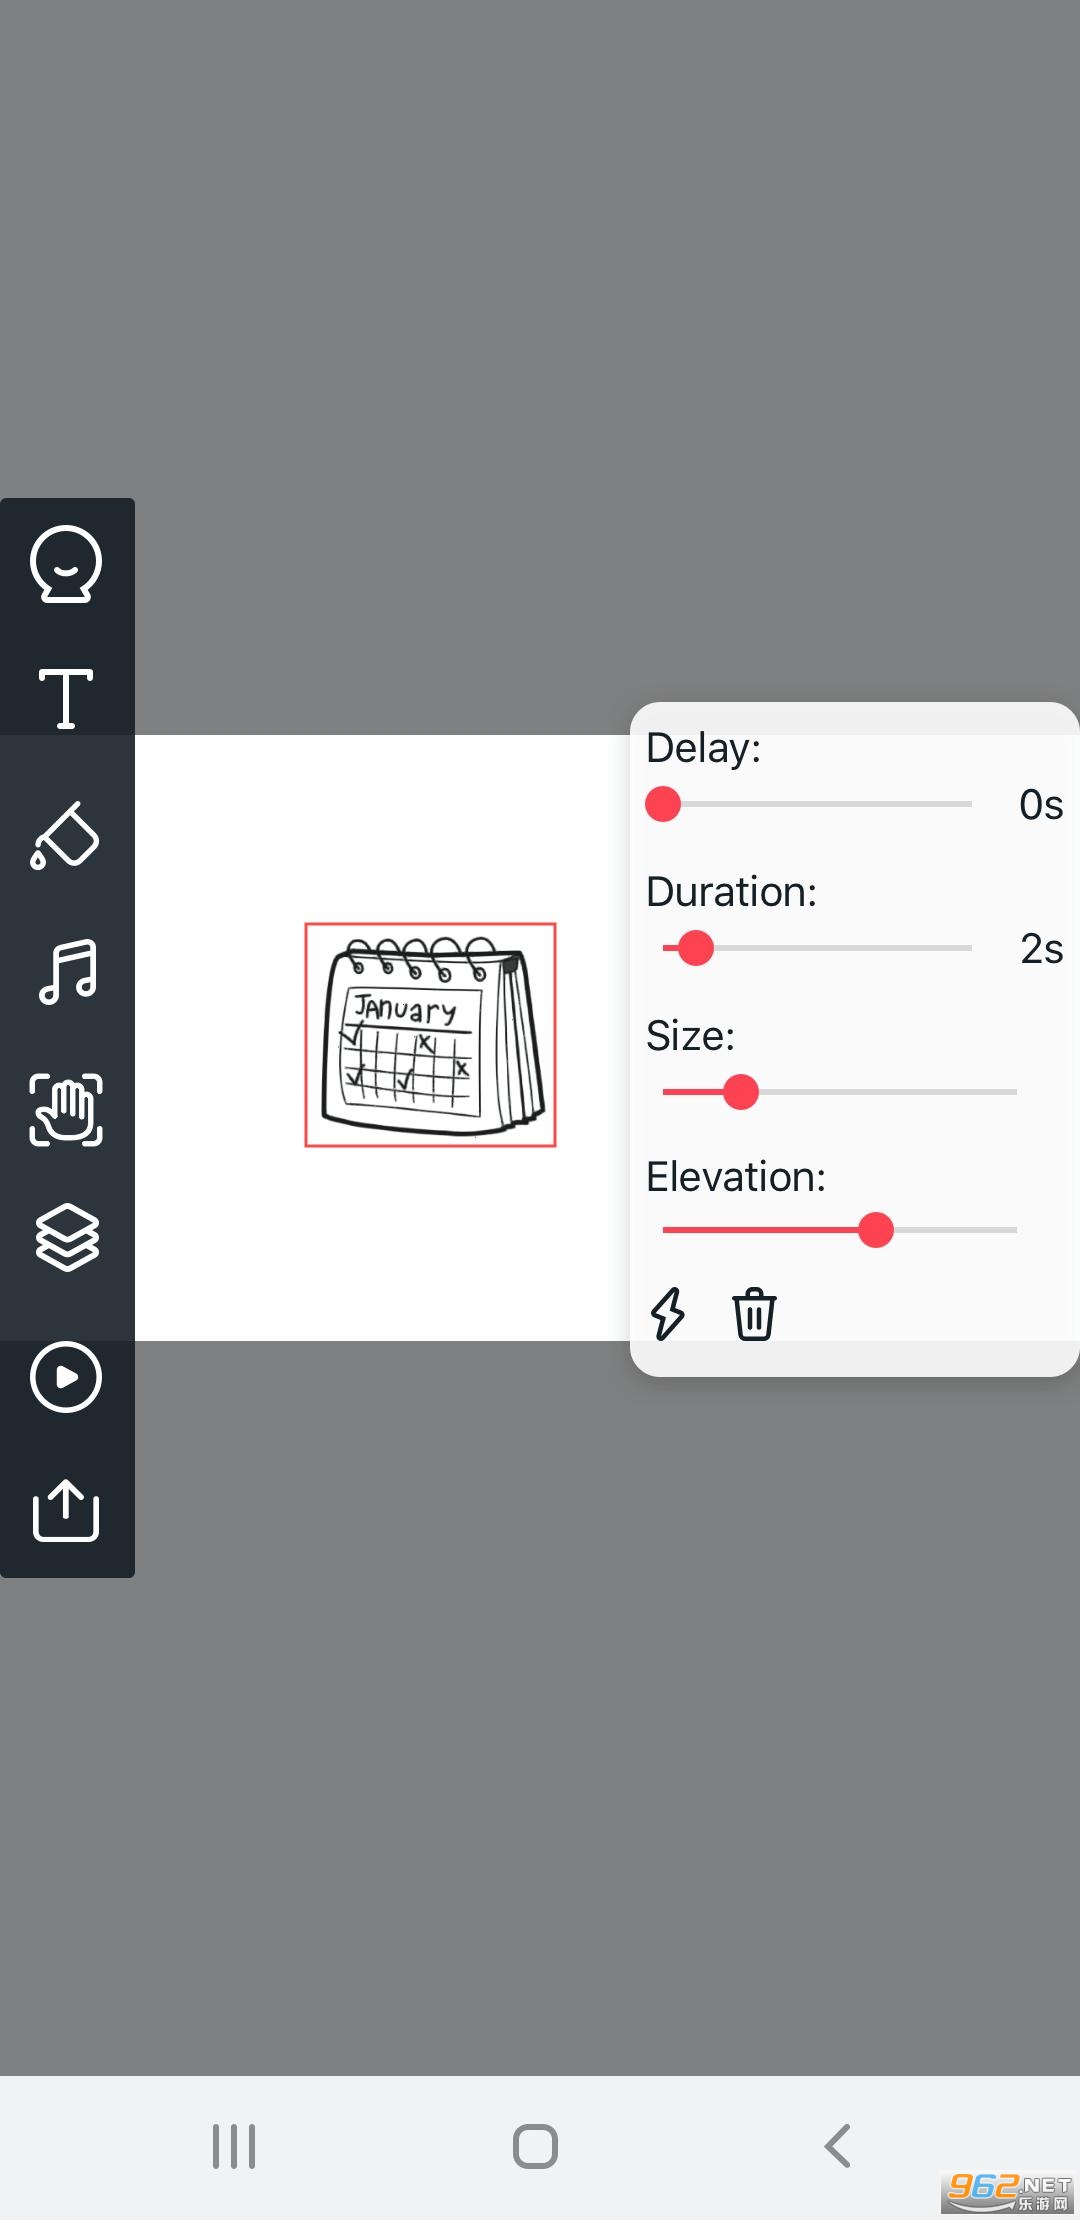The height and width of the screenshot is (2220, 1080).
Task: Select the hand gesture tool
Action: click(66, 1109)
